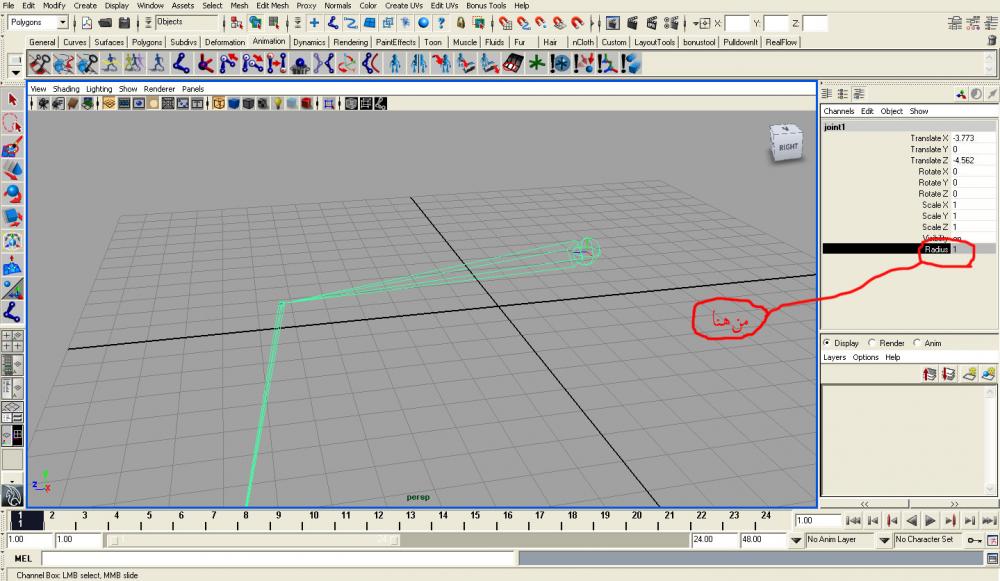Click the wireframe cube viewport icon

[219, 103]
